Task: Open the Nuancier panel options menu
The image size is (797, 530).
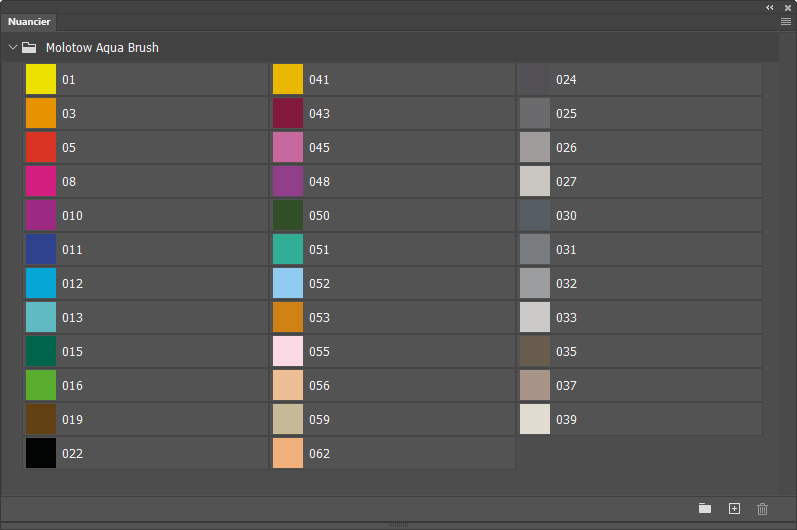Action: (785, 21)
